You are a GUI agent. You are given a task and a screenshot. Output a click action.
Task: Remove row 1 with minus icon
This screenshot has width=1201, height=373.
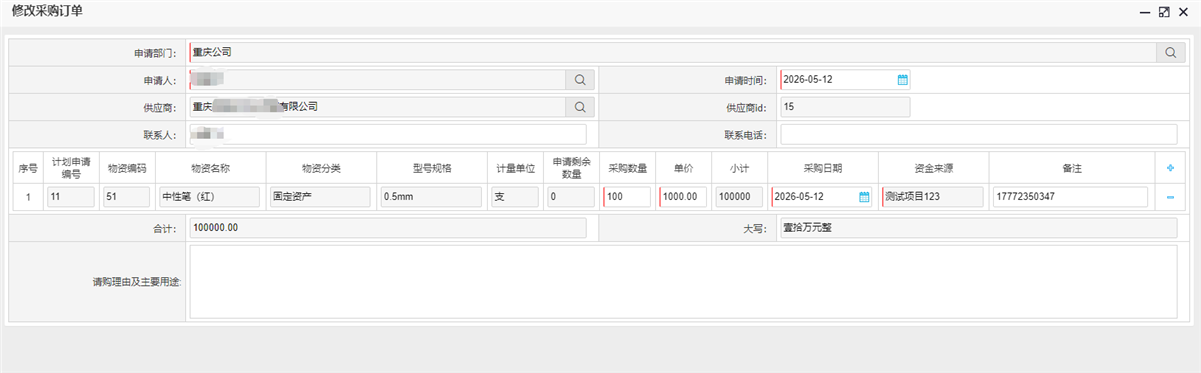1170,197
